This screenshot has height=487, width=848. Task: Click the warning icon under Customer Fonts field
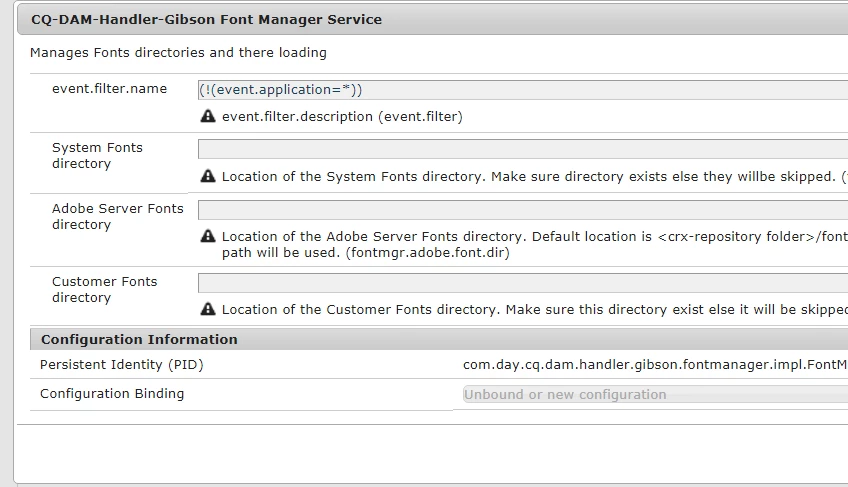[x=208, y=310]
